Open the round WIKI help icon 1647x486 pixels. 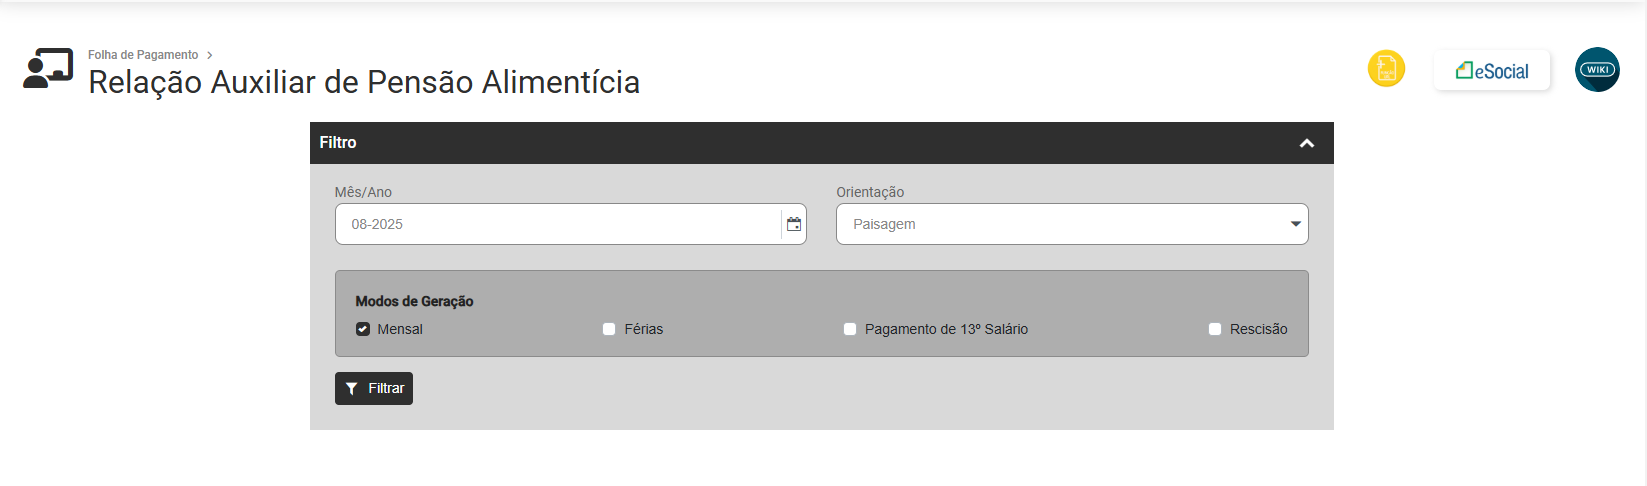tap(1597, 70)
